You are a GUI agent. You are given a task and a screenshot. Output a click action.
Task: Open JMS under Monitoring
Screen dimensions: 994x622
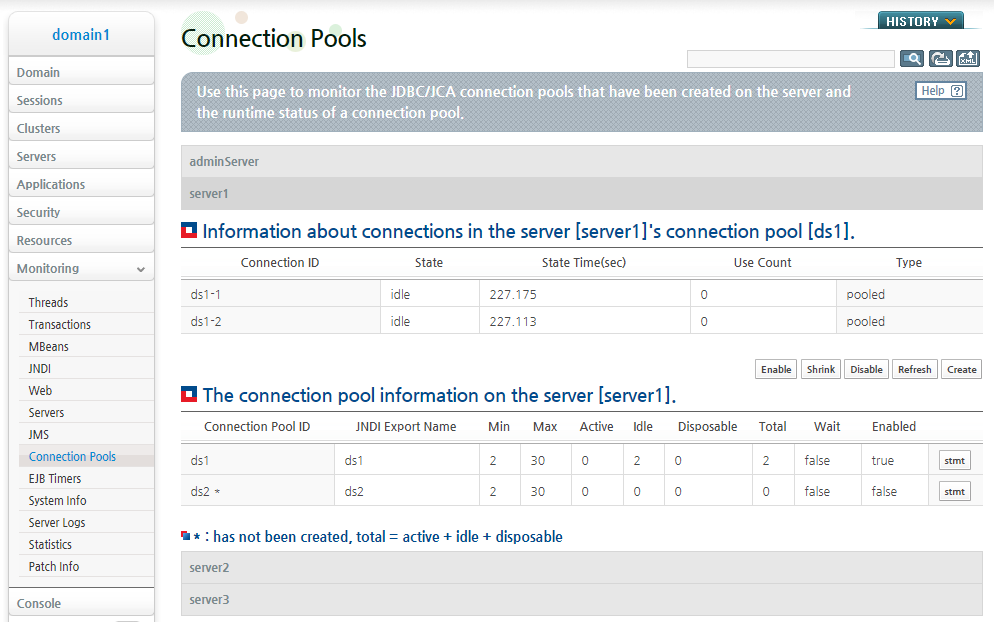[x=39, y=434]
